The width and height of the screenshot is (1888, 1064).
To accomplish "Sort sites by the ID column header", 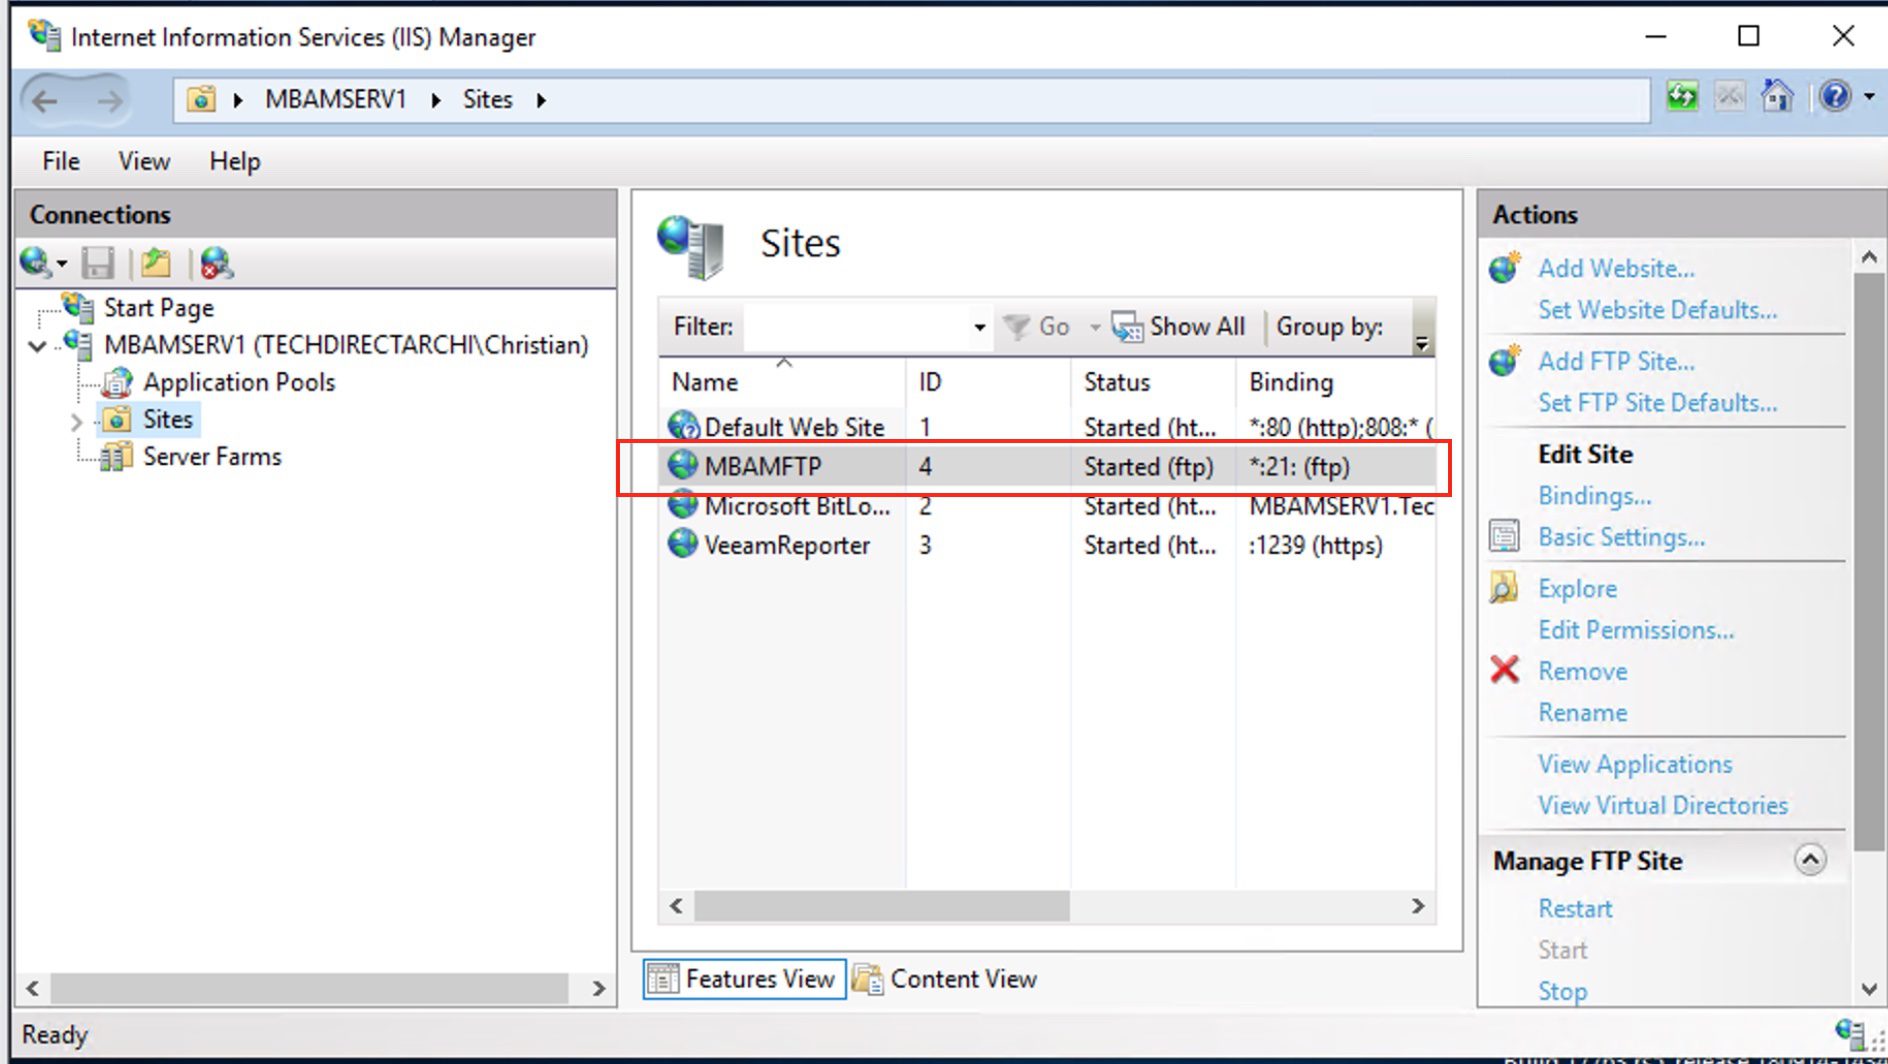I will click(987, 382).
